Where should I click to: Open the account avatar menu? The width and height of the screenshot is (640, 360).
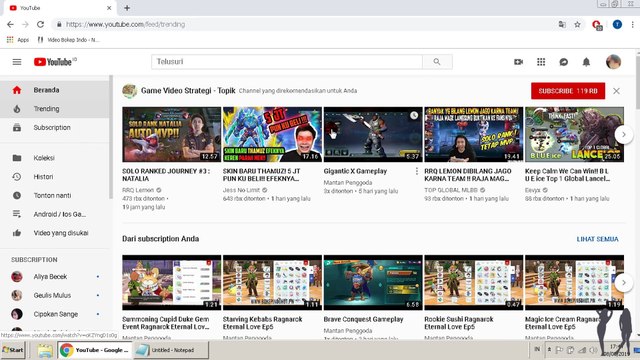pos(613,62)
